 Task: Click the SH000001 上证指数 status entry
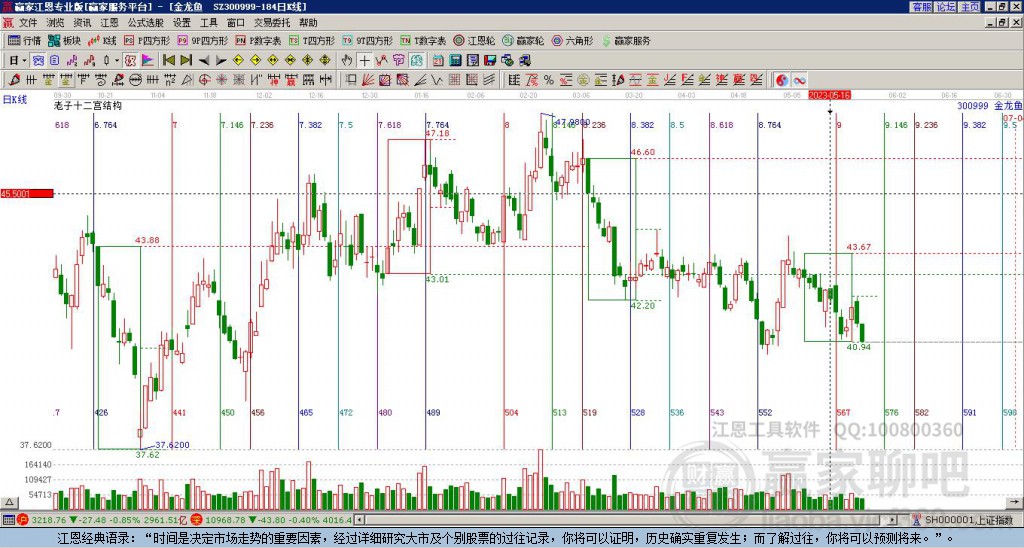pos(968,520)
